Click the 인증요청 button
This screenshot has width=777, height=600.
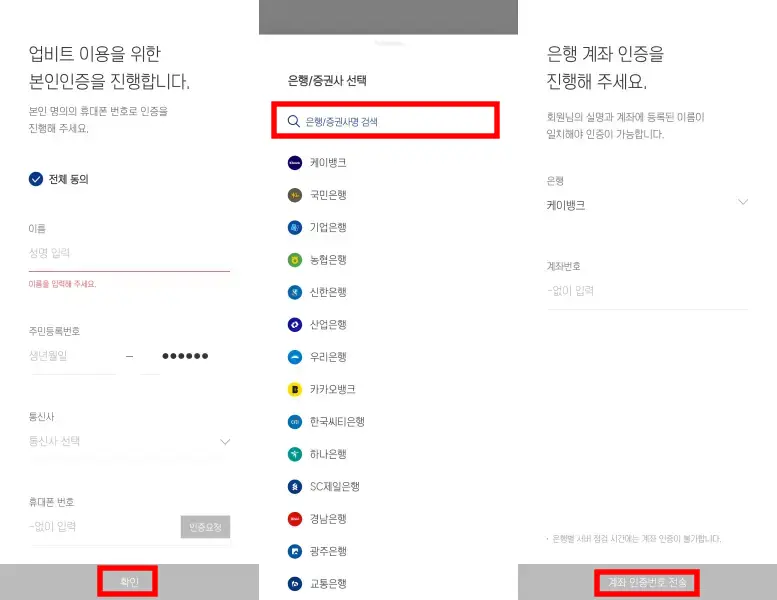point(205,527)
